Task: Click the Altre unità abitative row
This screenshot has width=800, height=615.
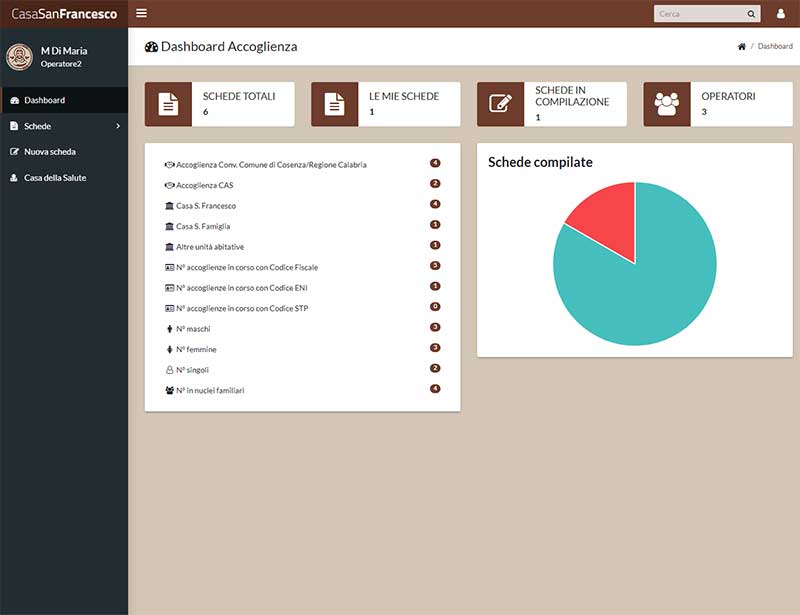Action: tap(303, 247)
